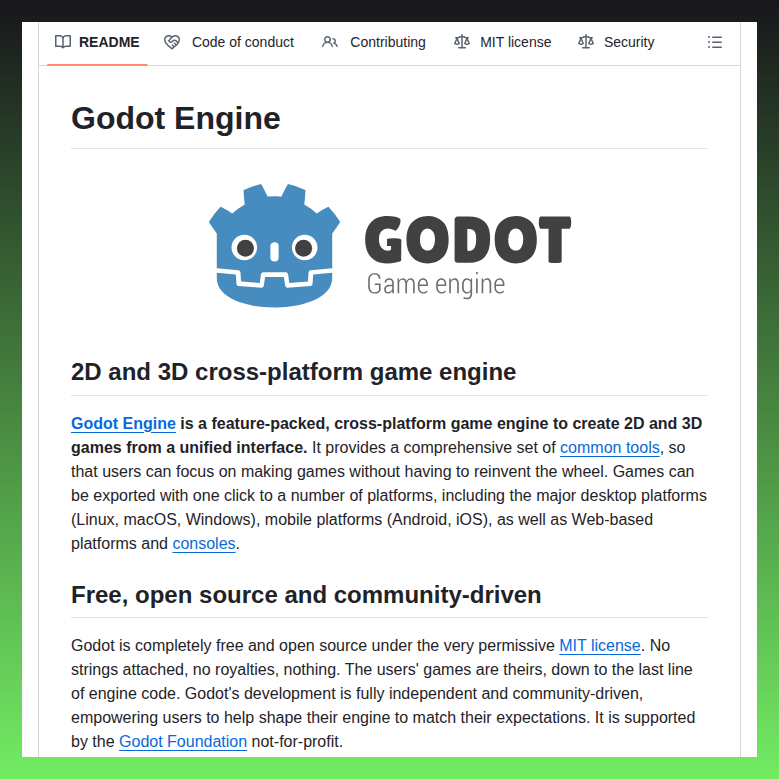Follow the Godot Engine link

tap(123, 423)
